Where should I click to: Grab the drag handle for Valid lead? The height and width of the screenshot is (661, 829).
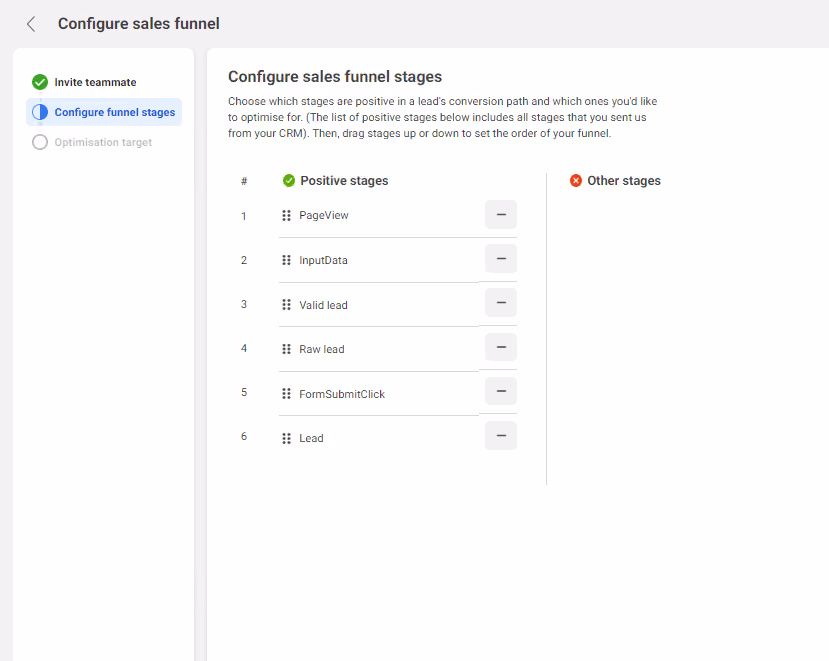pyautogui.click(x=286, y=305)
